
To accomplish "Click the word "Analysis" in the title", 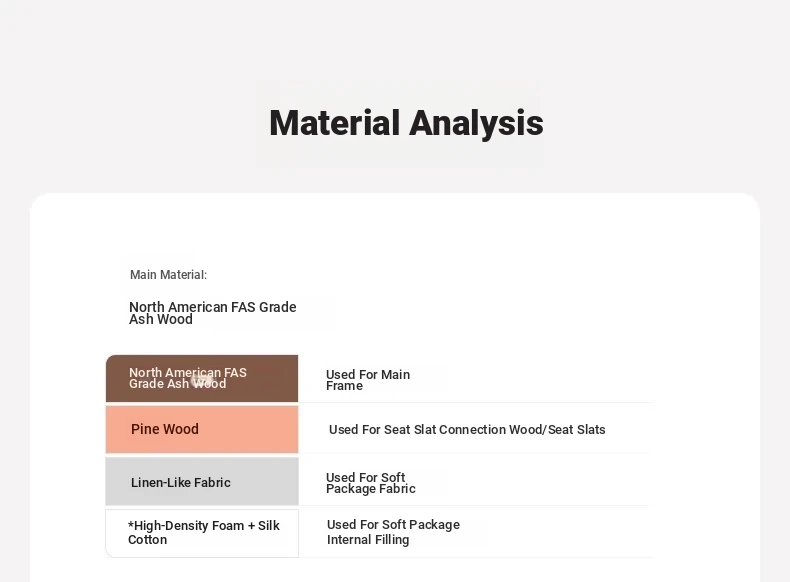I will (476, 124).
